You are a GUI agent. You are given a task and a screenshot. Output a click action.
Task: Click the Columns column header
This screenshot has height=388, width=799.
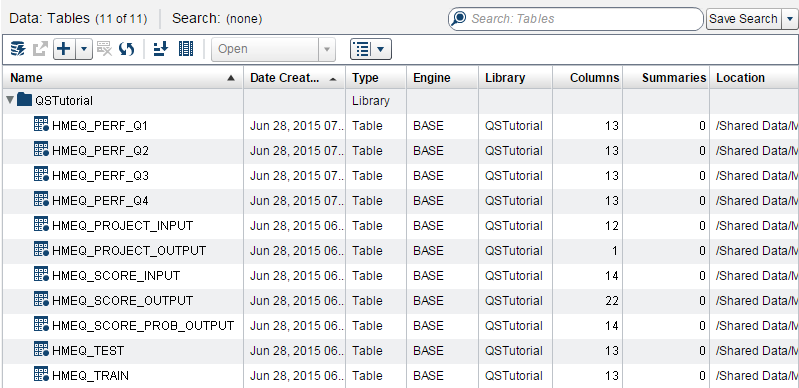click(588, 77)
